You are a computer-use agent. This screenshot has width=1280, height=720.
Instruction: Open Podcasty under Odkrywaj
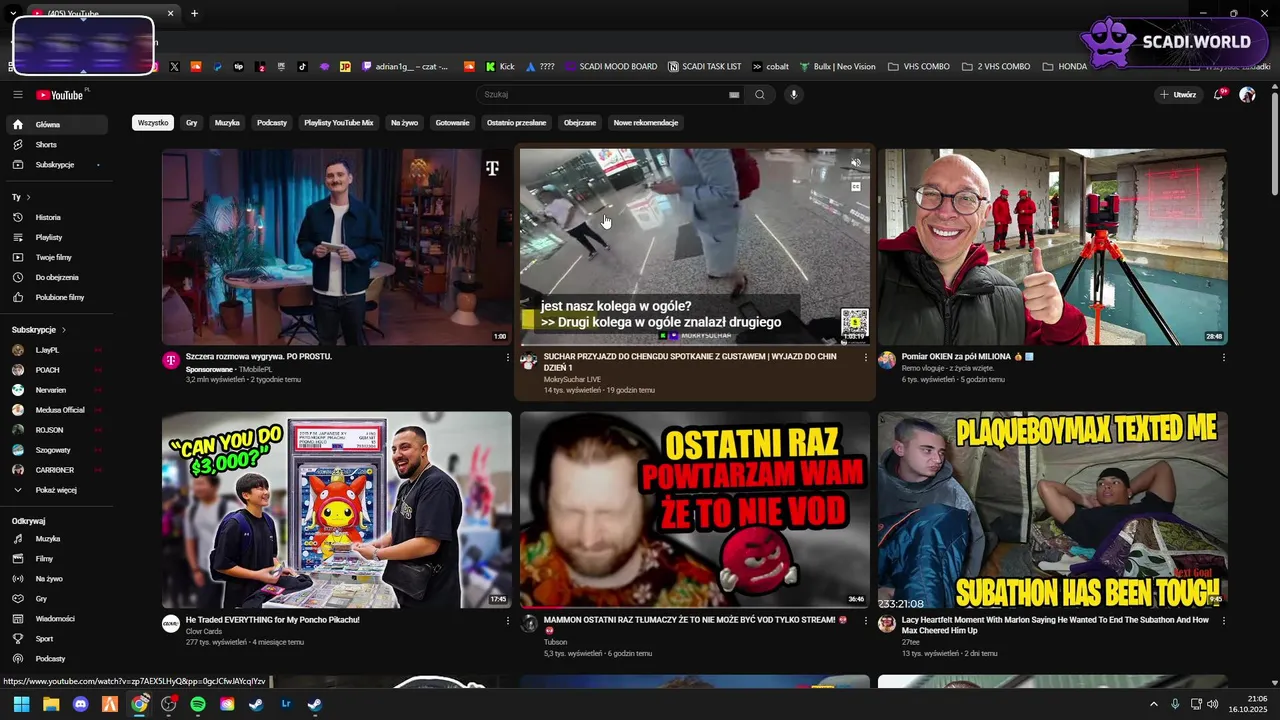(x=56, y=659)
